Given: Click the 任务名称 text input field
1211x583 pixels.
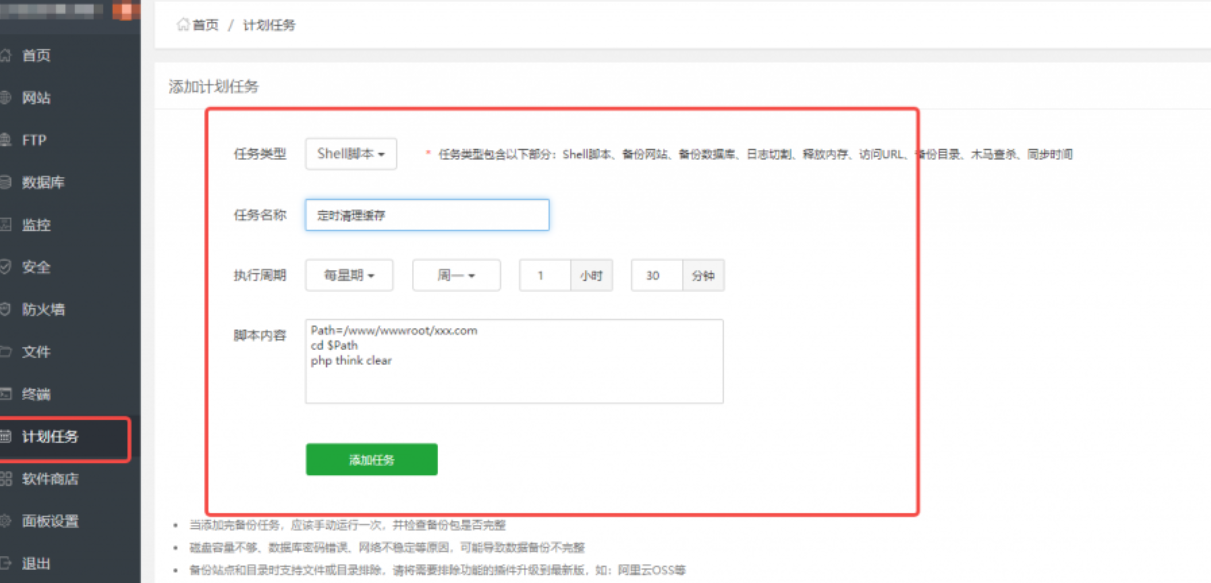Looking at the screenshot, I should click(427, 215).
